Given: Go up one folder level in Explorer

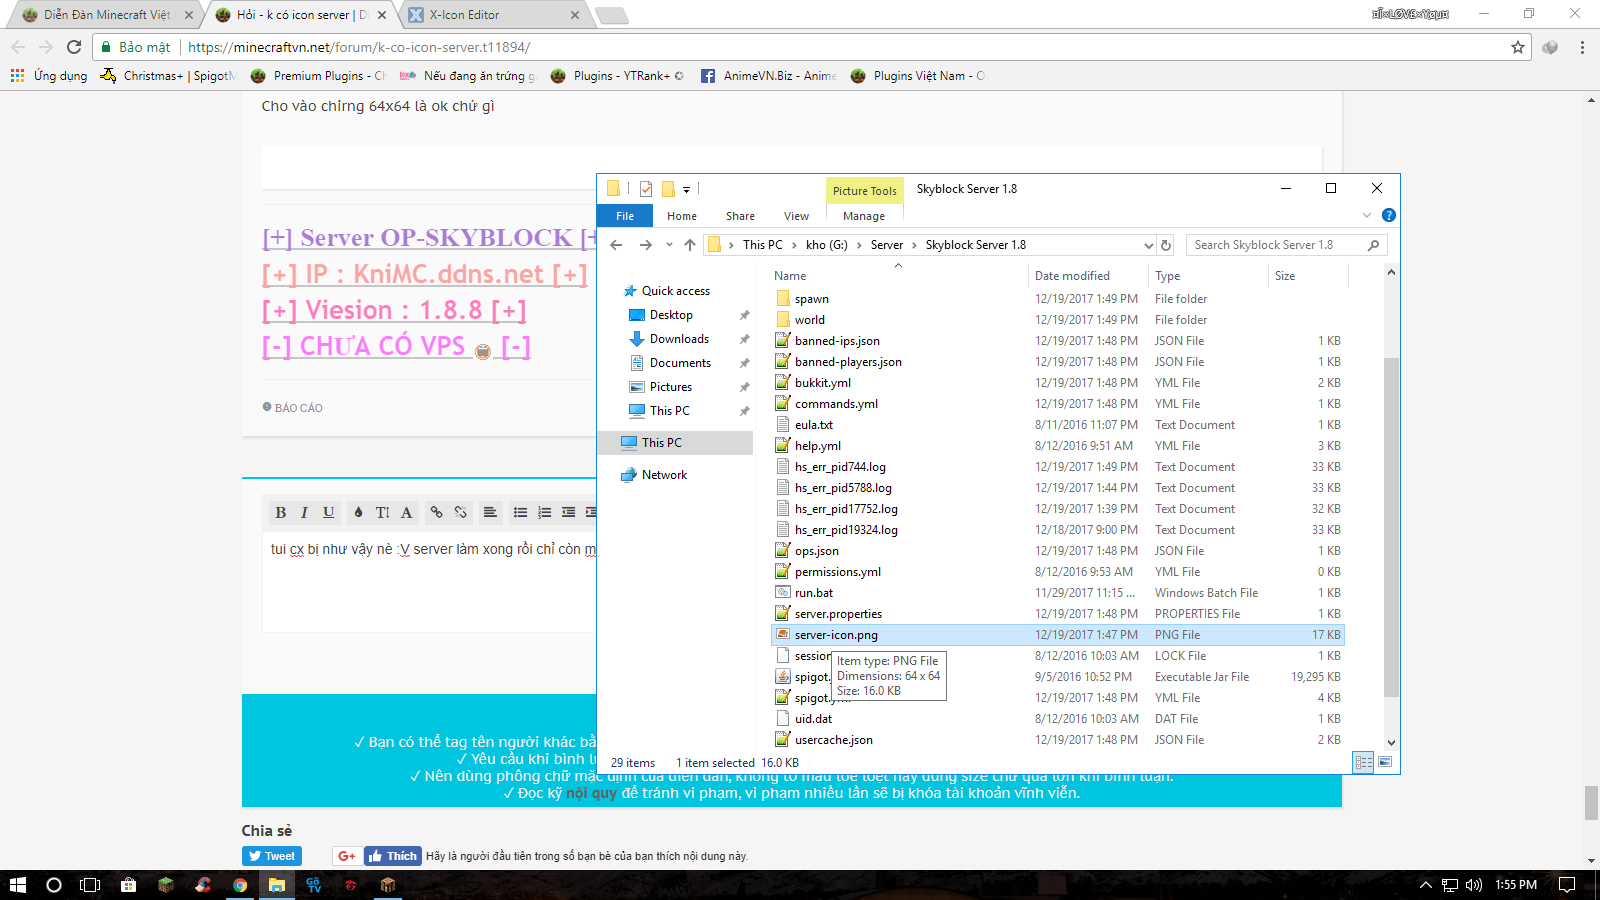Looking at the screenshot, I should click(690, 245).
